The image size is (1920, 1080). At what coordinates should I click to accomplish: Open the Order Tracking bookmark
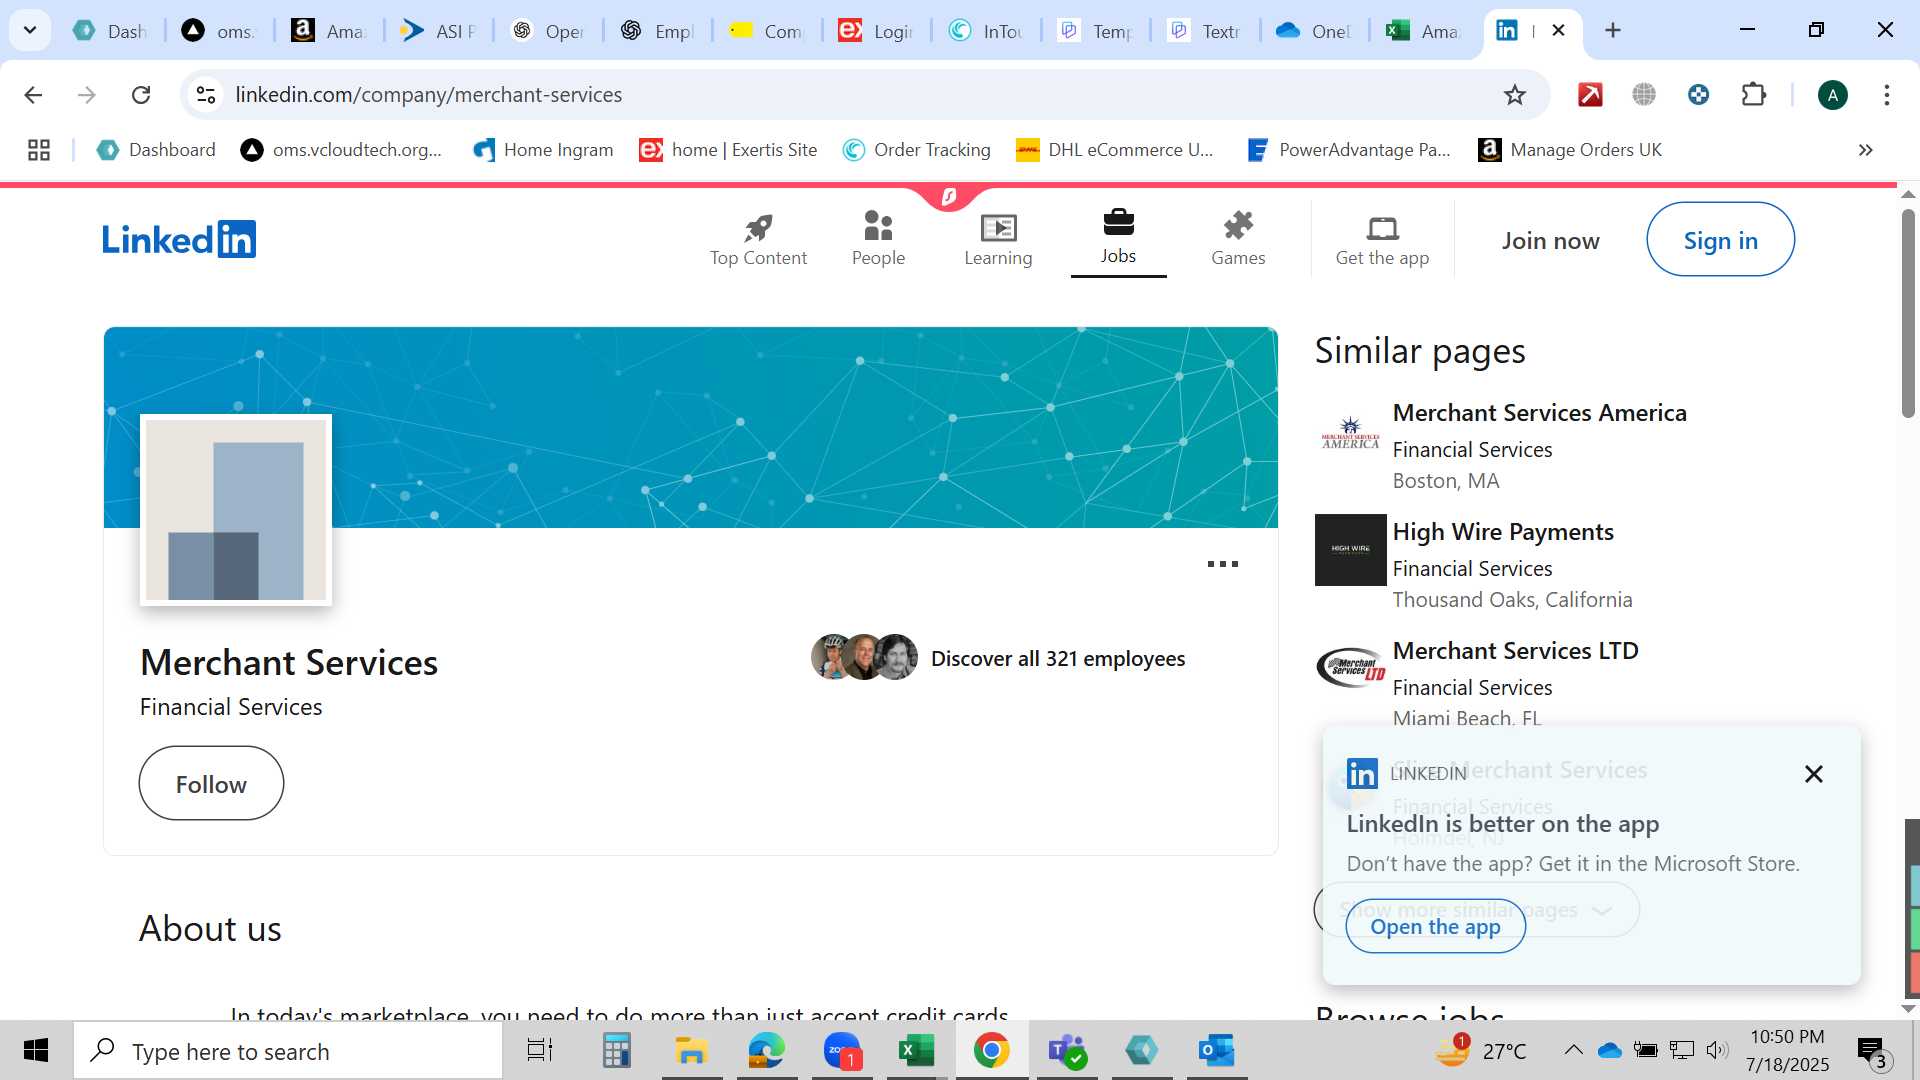[917, 150]
